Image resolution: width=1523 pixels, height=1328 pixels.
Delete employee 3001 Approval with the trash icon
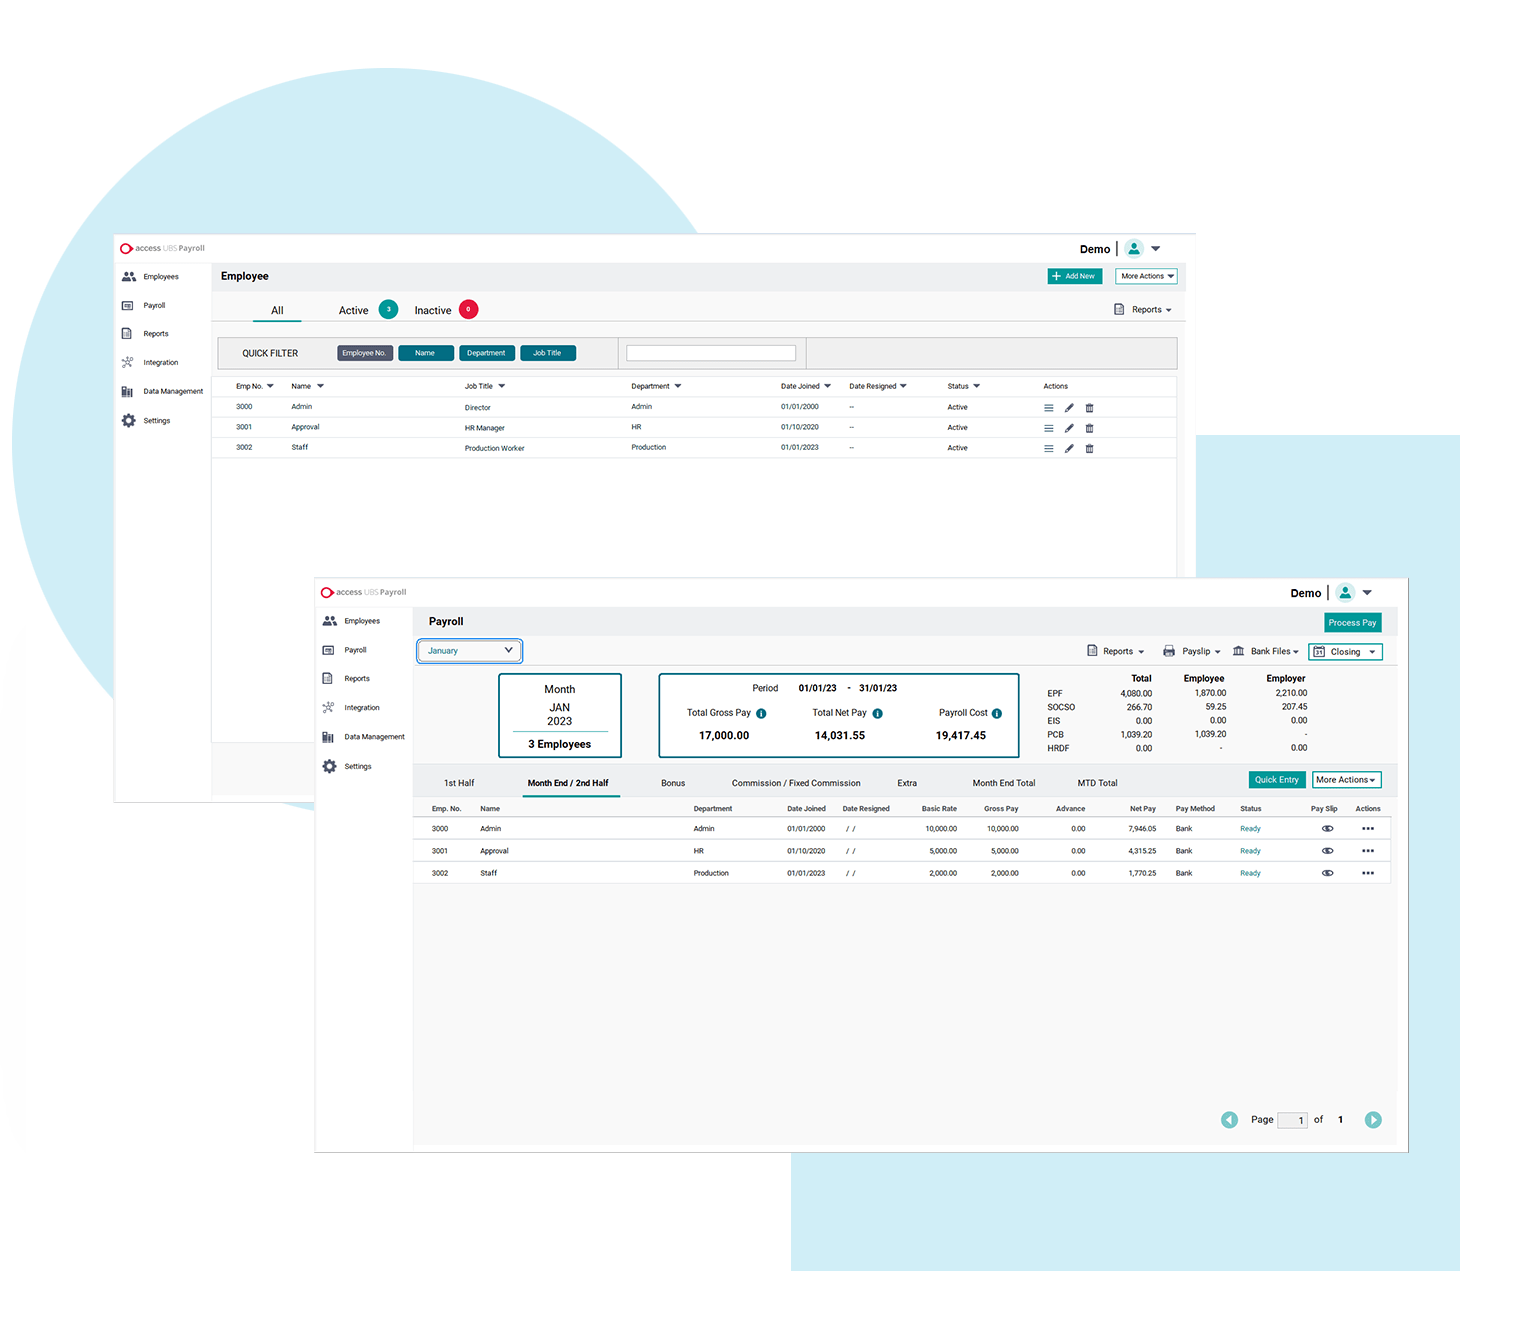(1090, 428)
